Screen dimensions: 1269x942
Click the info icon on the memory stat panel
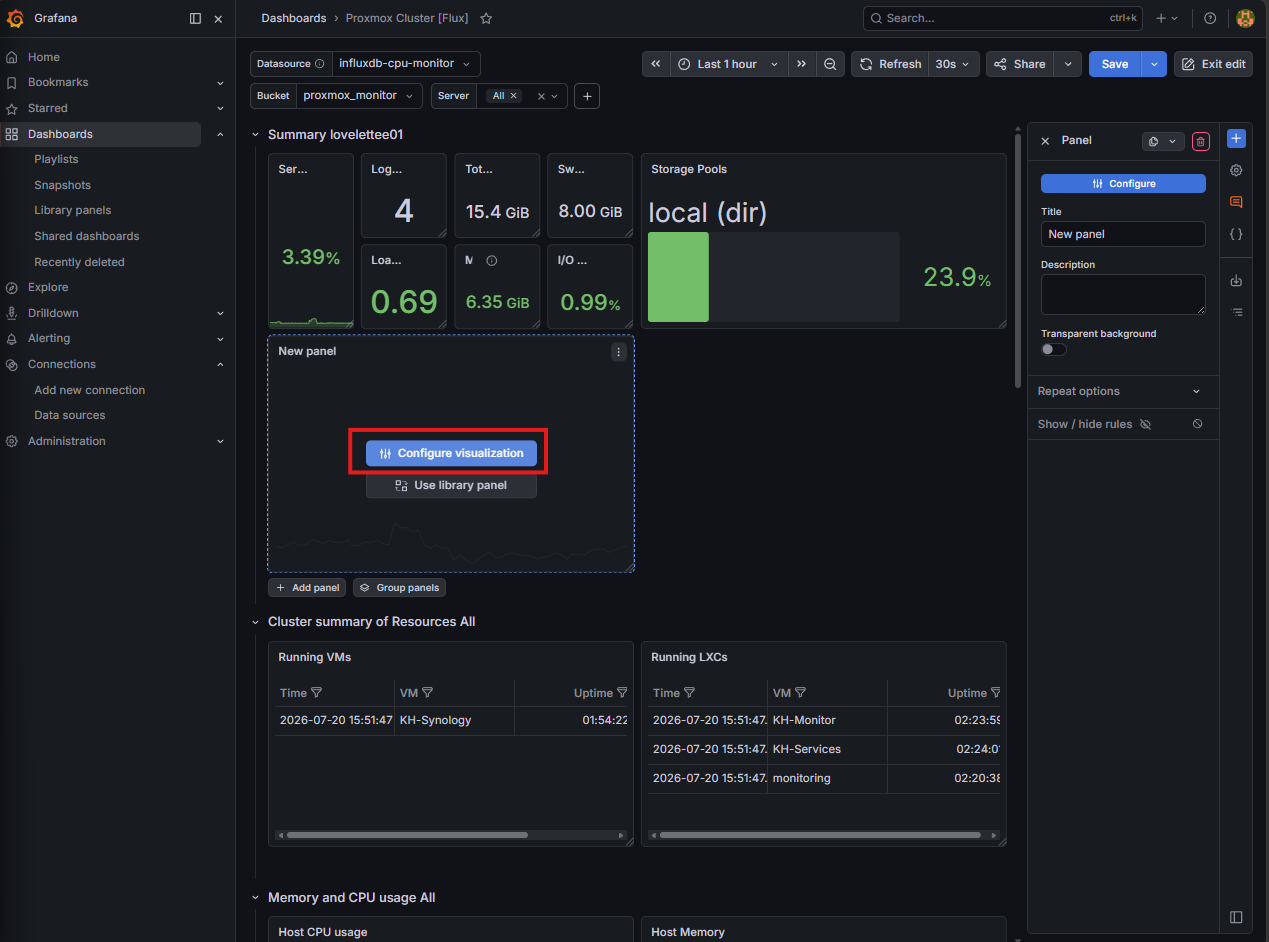coord(491,260)
